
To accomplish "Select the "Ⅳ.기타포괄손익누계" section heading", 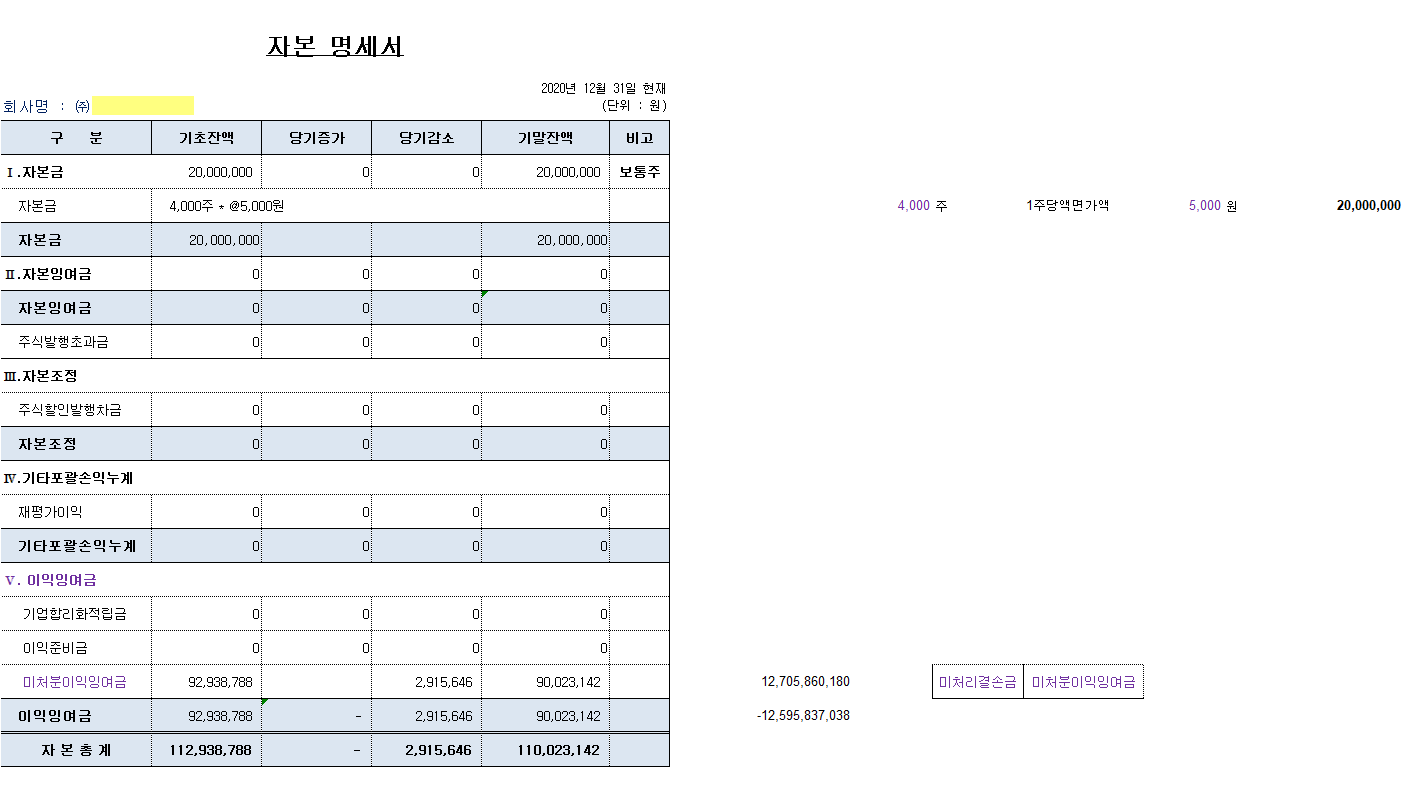I will pyautogui.click(x=69, y=478).
